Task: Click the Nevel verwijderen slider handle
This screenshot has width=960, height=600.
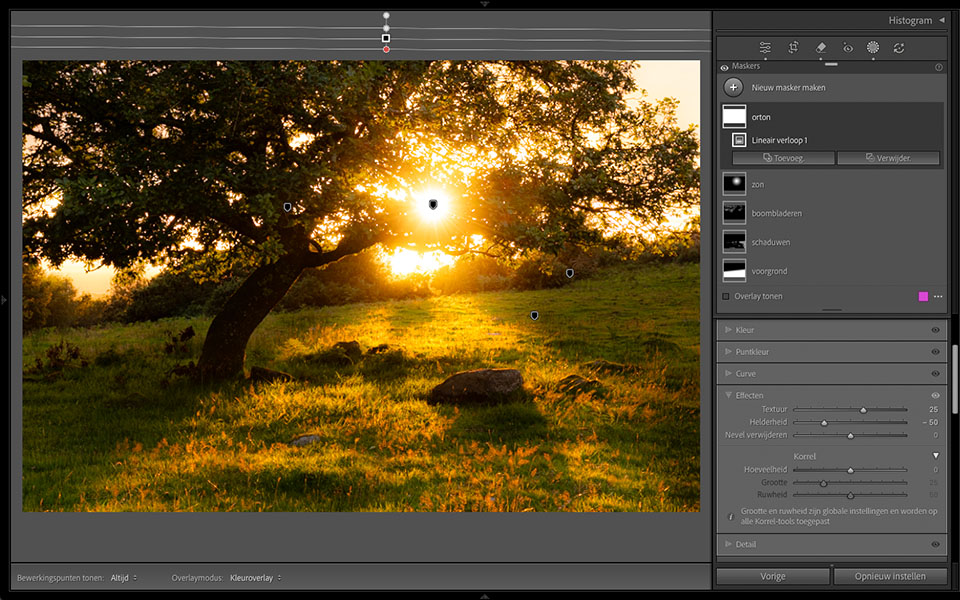Action: click(850, 436)
